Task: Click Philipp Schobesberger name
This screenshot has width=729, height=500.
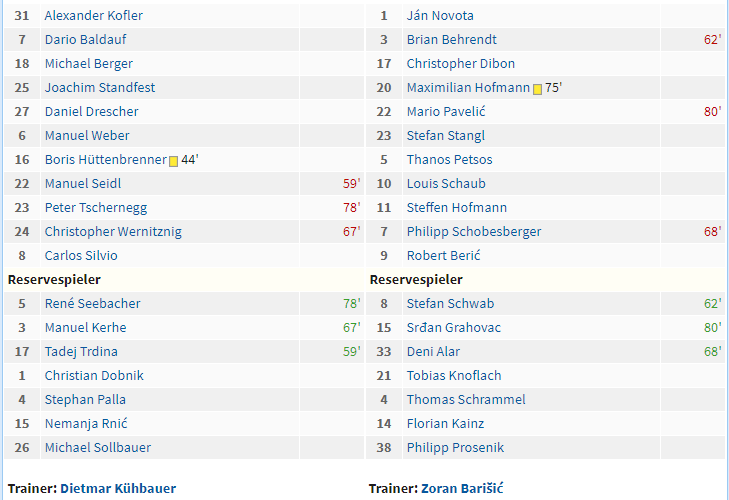Action: (474, 232)
